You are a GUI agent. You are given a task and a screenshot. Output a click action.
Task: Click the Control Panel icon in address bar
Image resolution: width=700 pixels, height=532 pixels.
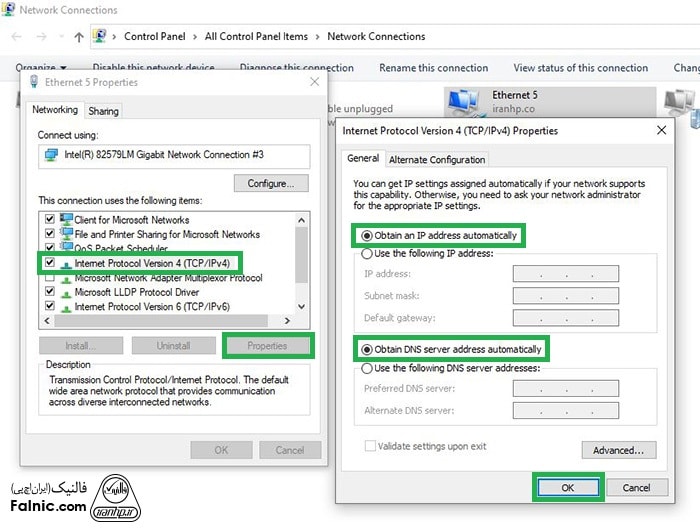point(101,37)
